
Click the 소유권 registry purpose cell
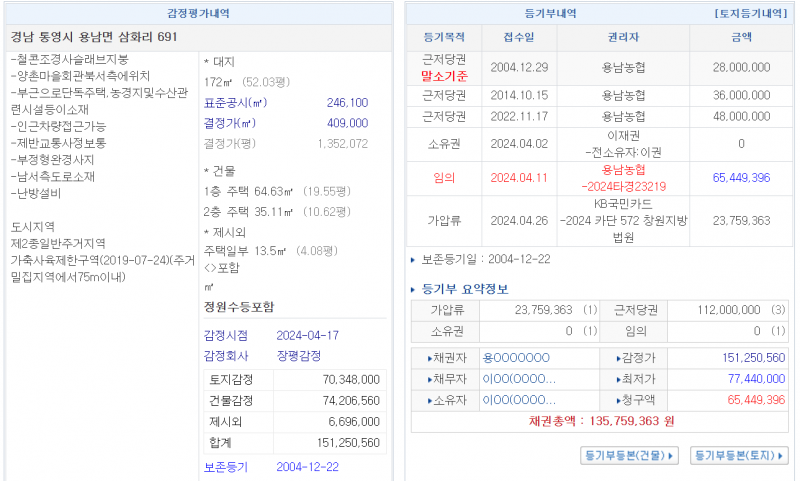point(444,144)
